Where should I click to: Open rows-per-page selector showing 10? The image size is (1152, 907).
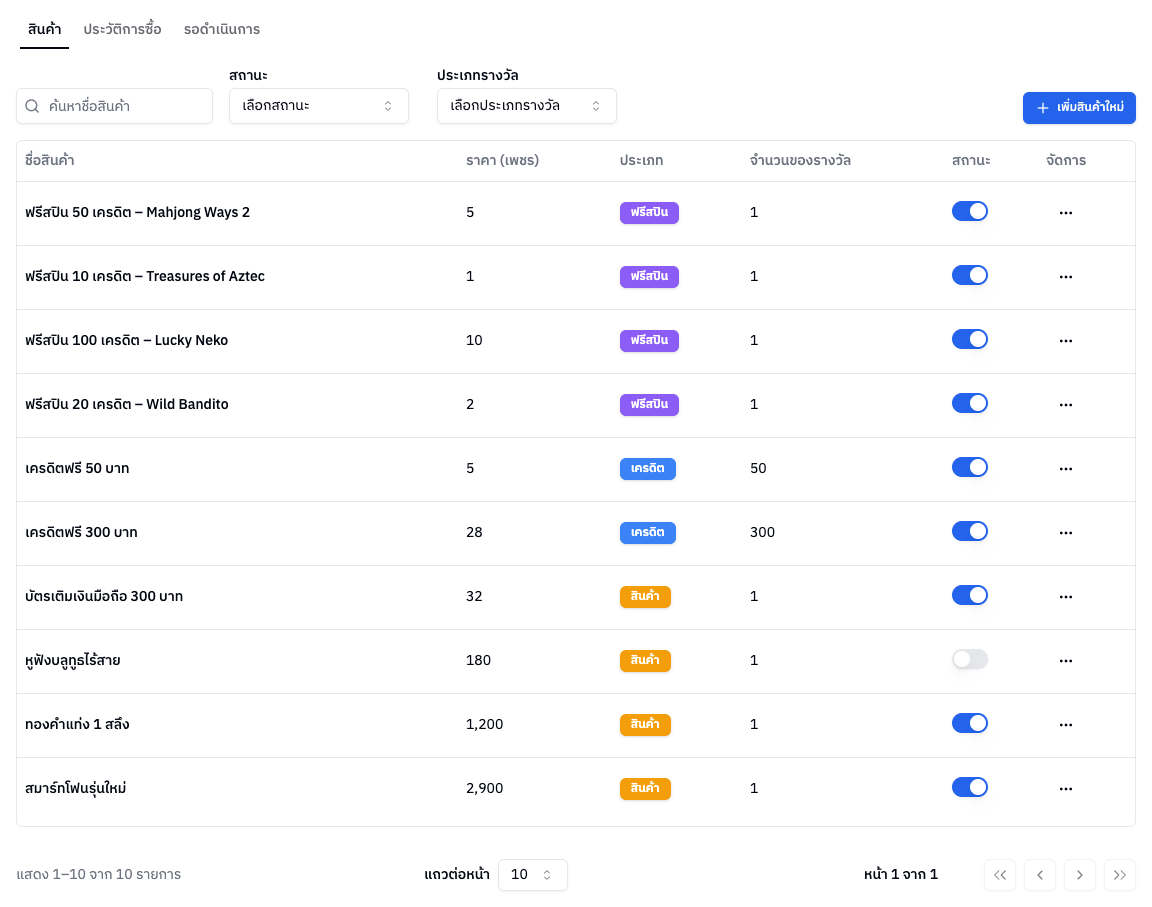[533, 875]
